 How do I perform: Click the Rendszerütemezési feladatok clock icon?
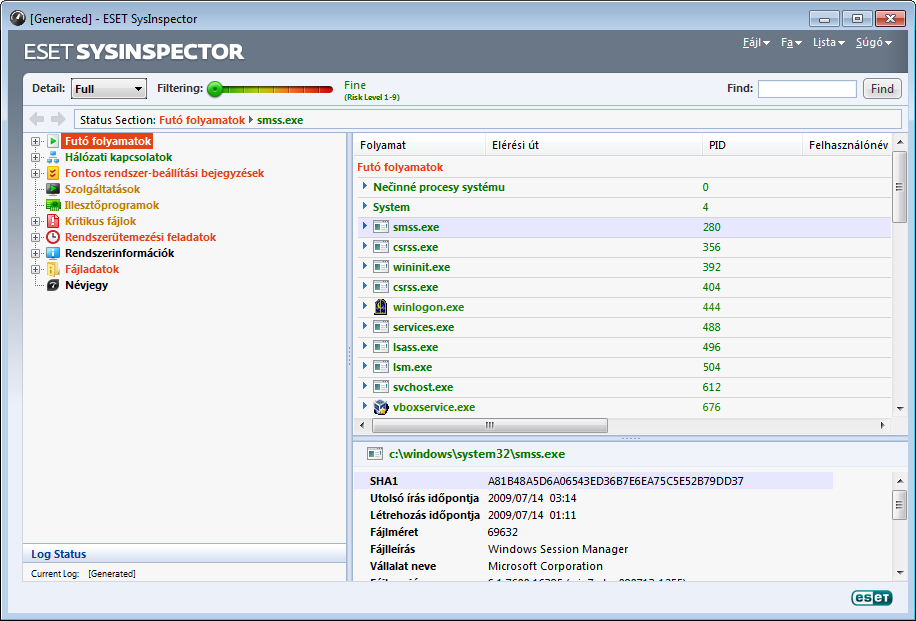click(x=53, y=237)
